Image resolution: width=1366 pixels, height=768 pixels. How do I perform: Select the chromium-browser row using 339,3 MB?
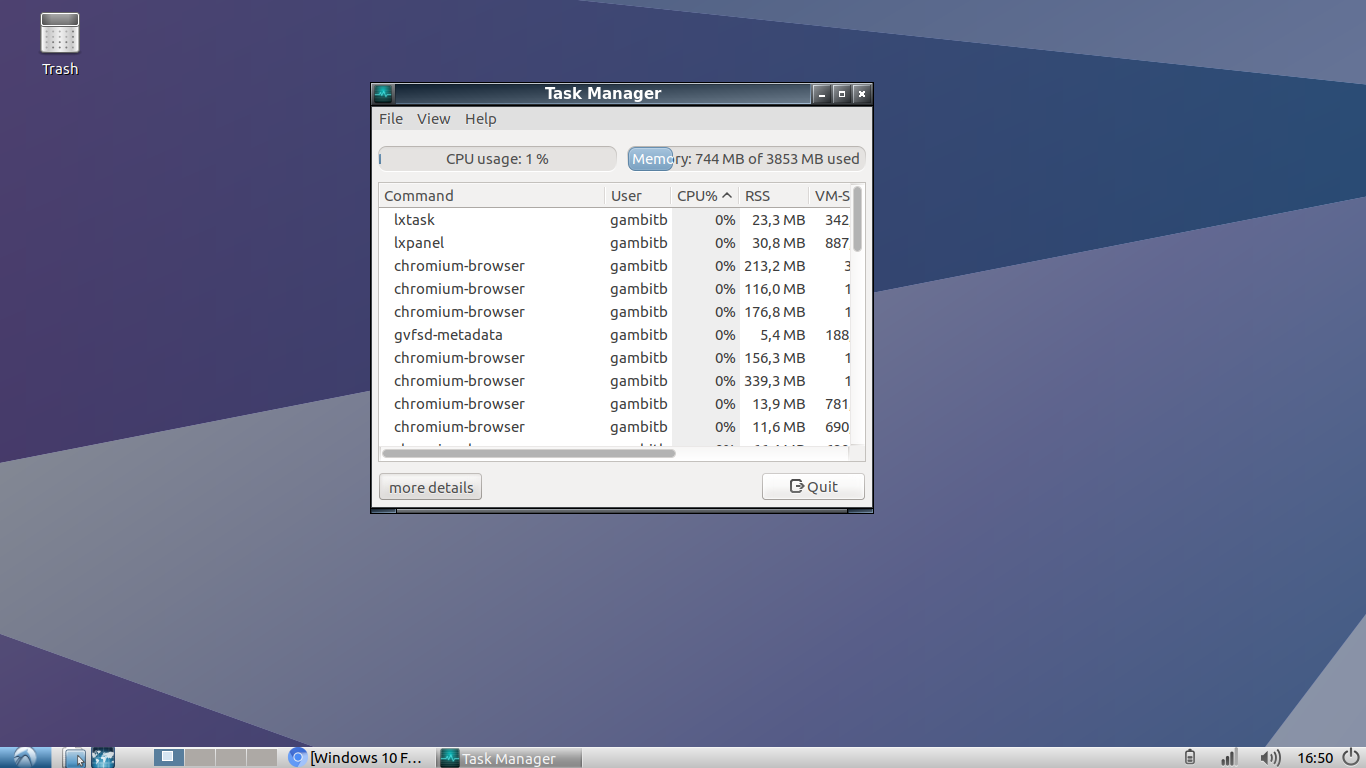(615, 381)
